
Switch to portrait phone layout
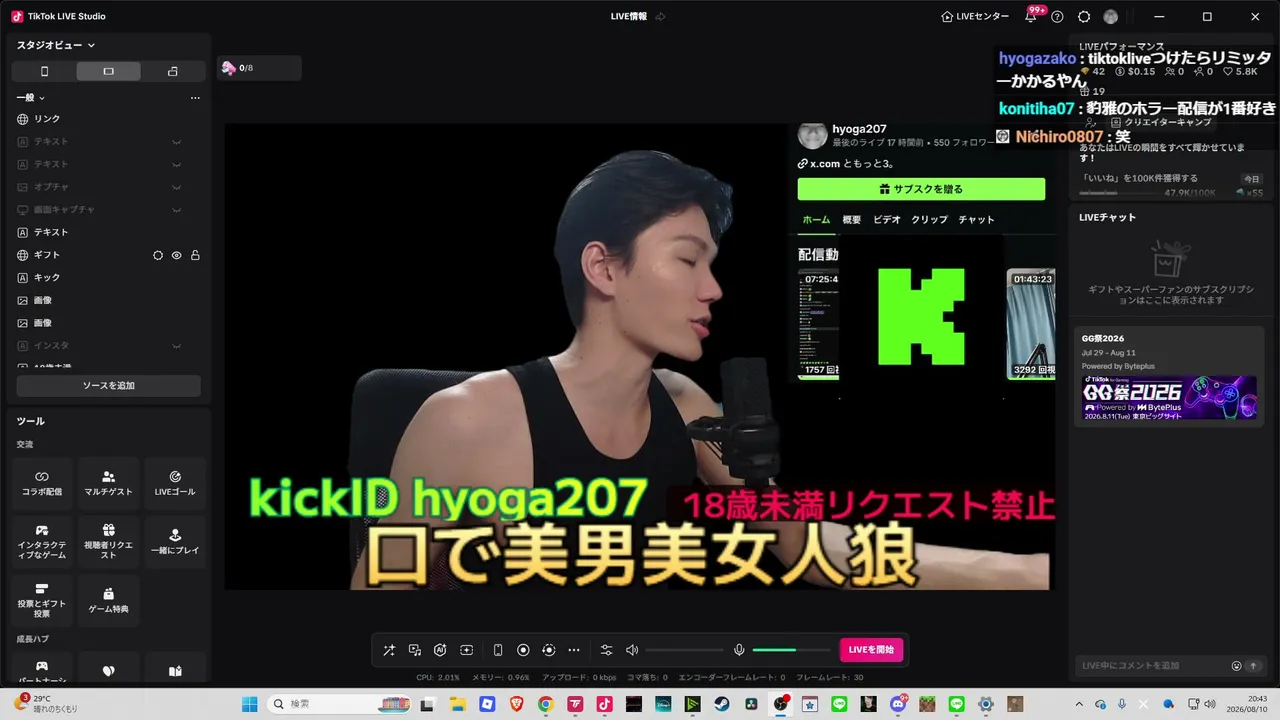[44, 71]
